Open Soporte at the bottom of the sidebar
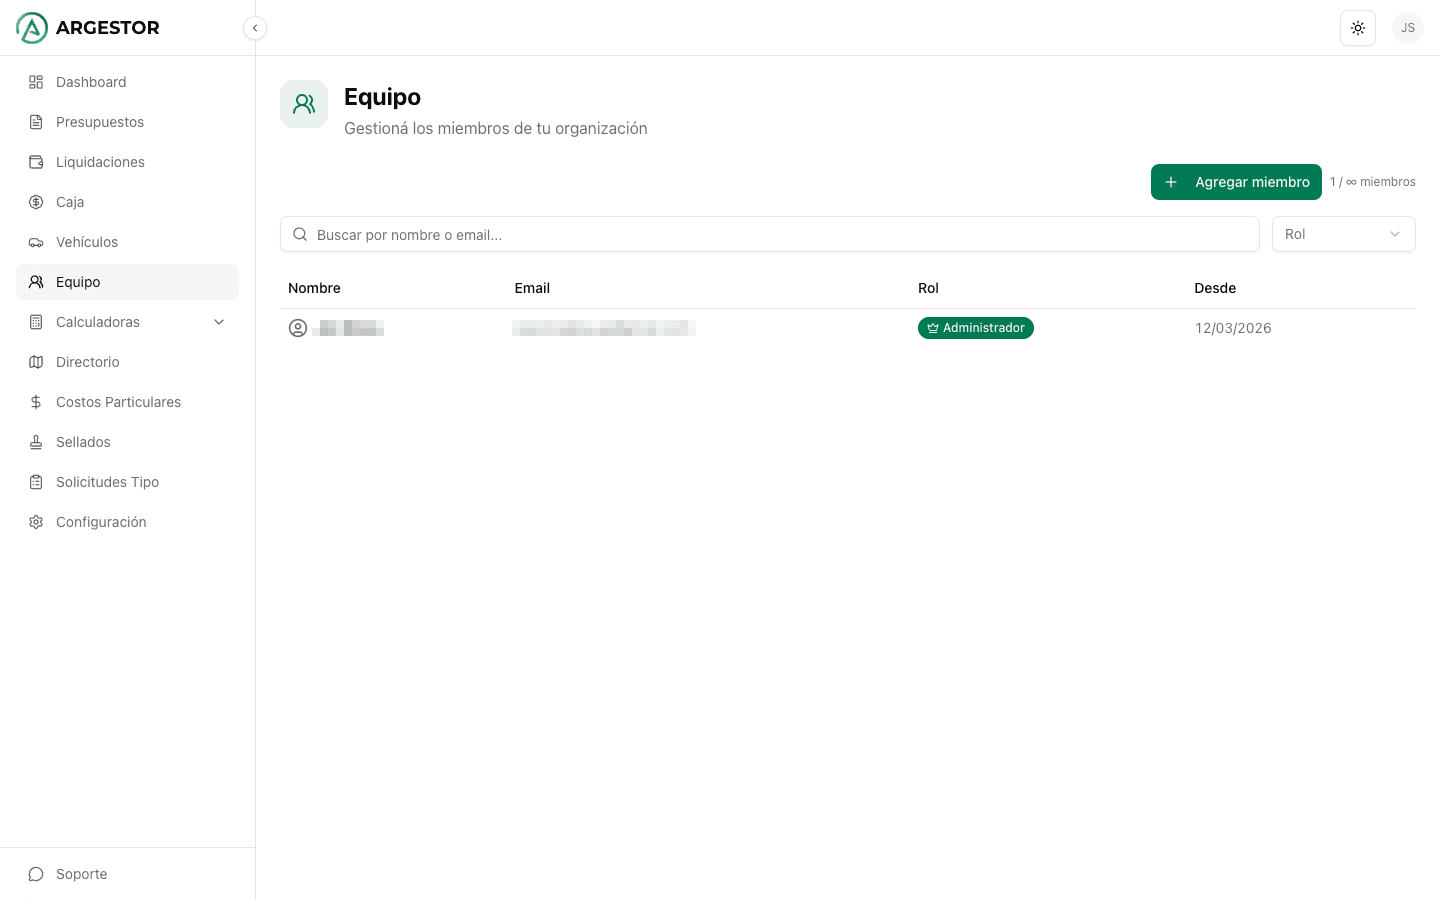Image resolution: width=1440 pixels, height=900 pixels. 81,874
